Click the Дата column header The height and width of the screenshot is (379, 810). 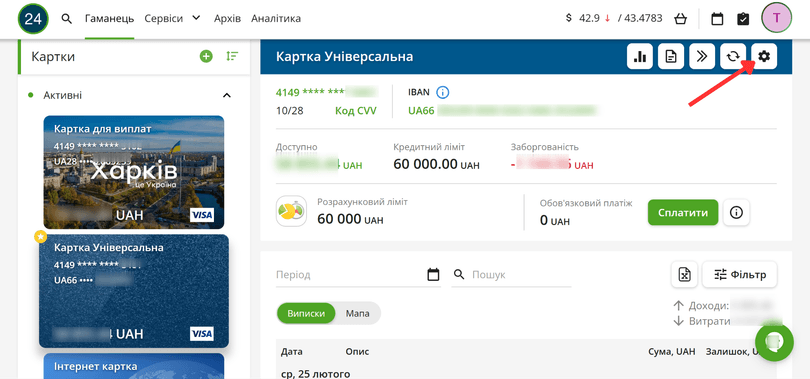coord(291,352)
